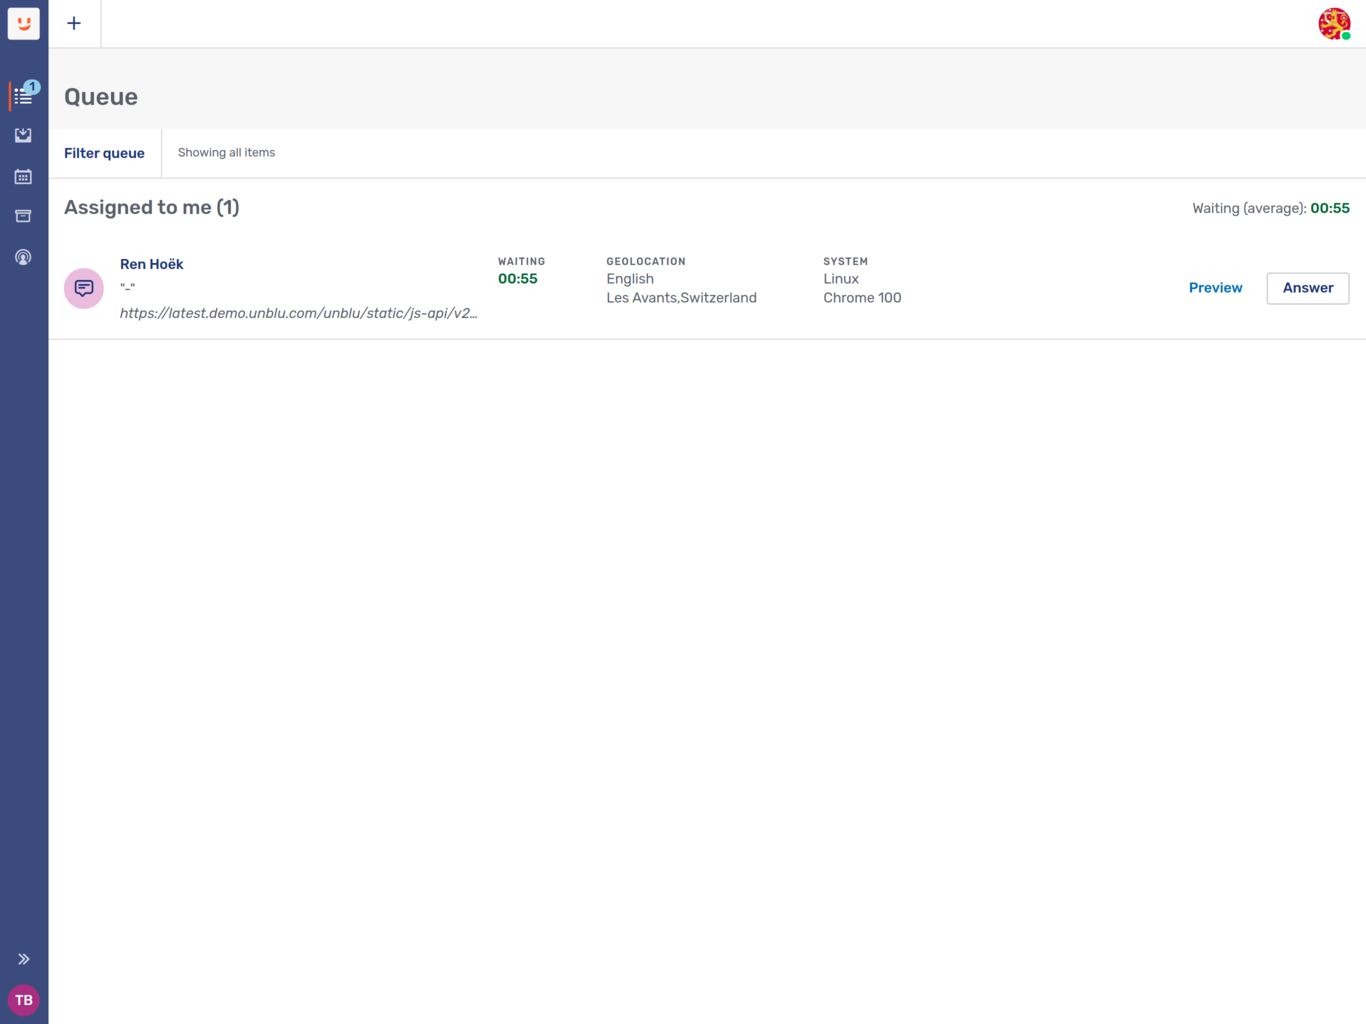1366x1024 pixels.
Task: Click the visitor name Ren Hoëk
Action: 151,264
